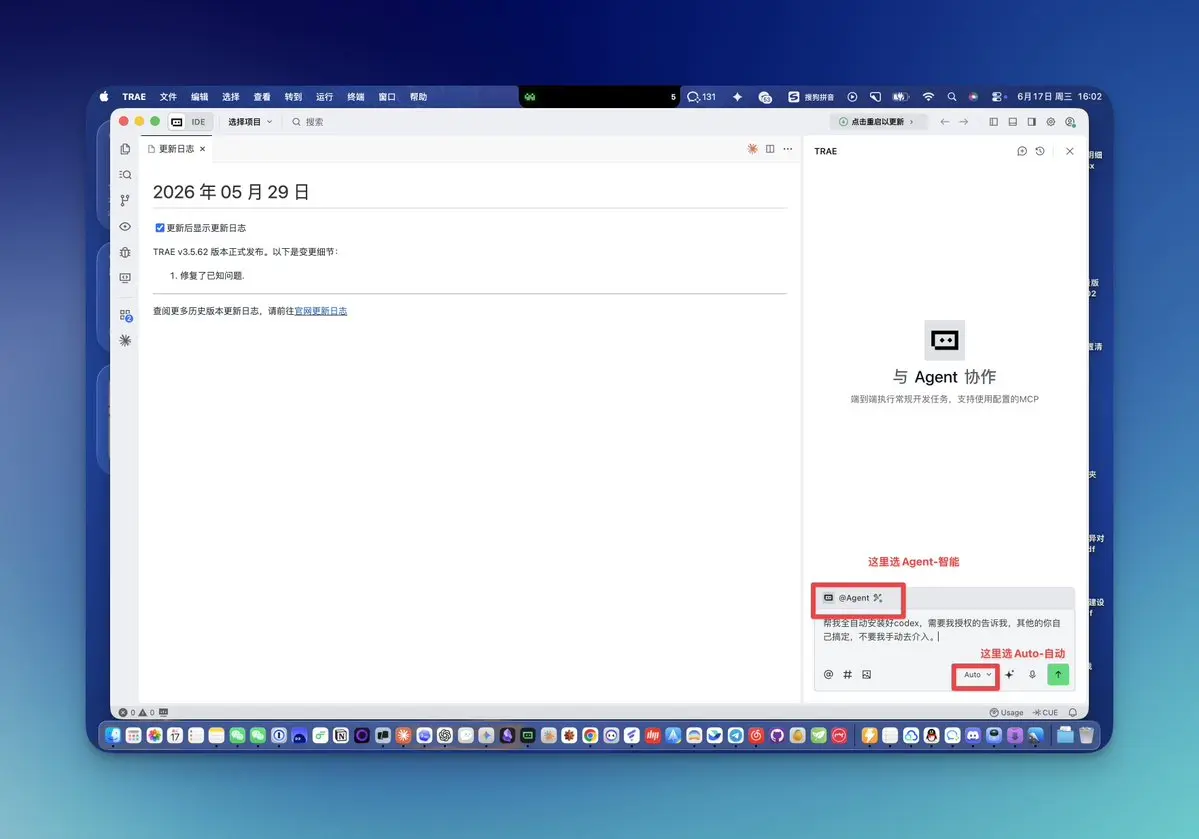Click the starburst icon in activity bar
Screen dimensions: 1199x839
(x=125, y=340)
